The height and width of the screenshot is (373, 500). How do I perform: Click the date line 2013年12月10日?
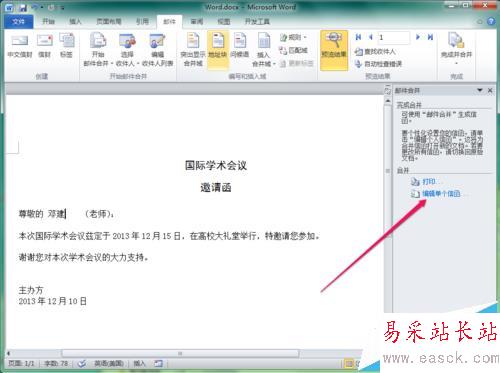[x=53, y=301]
